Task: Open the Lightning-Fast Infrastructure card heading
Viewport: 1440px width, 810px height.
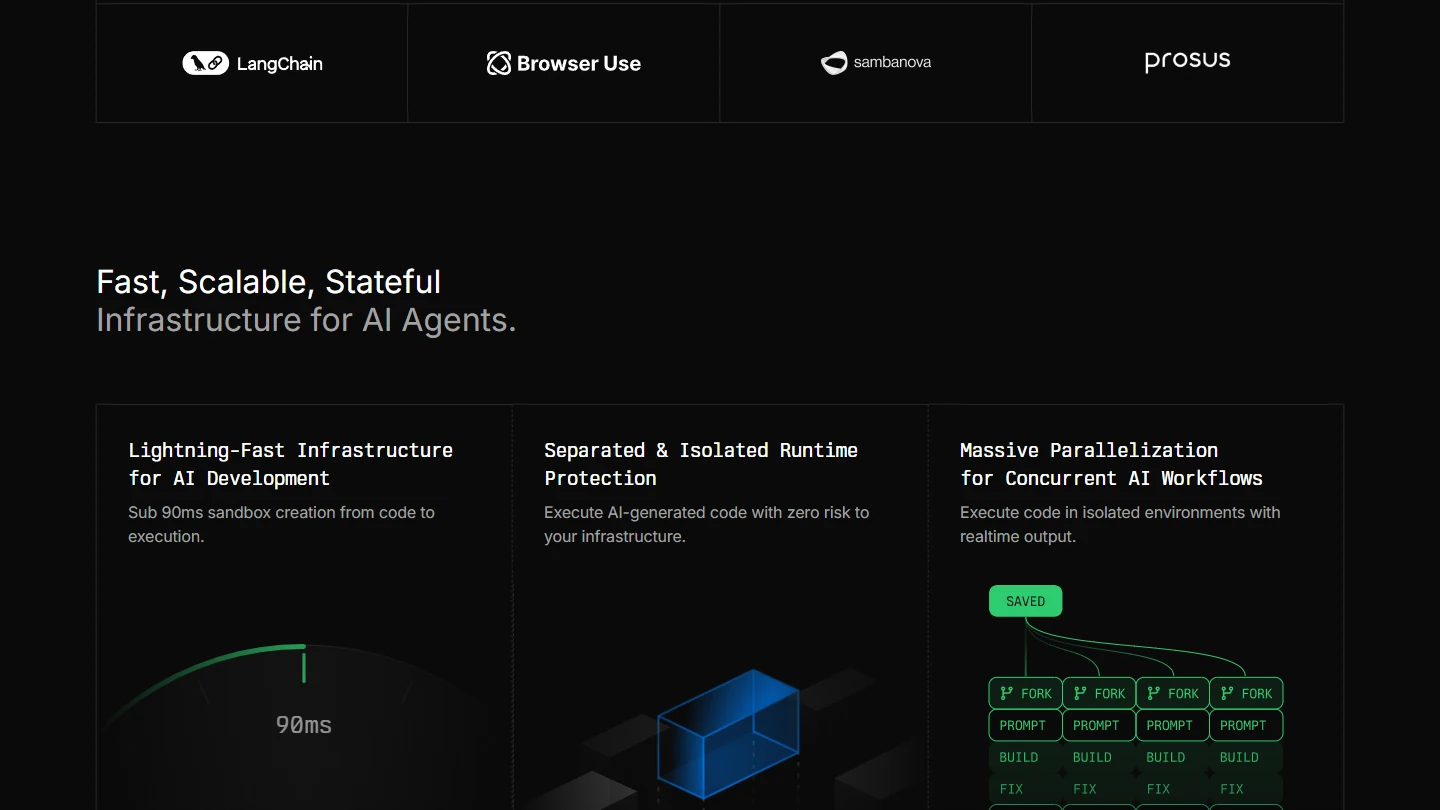Action: [x=290, y=464]
